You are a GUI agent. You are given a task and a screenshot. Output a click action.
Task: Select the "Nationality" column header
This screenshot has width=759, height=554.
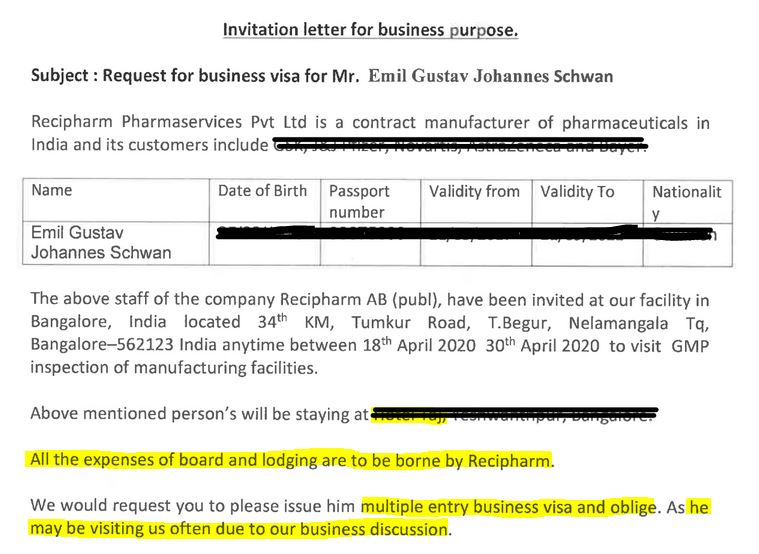click(x=686, y=201)
